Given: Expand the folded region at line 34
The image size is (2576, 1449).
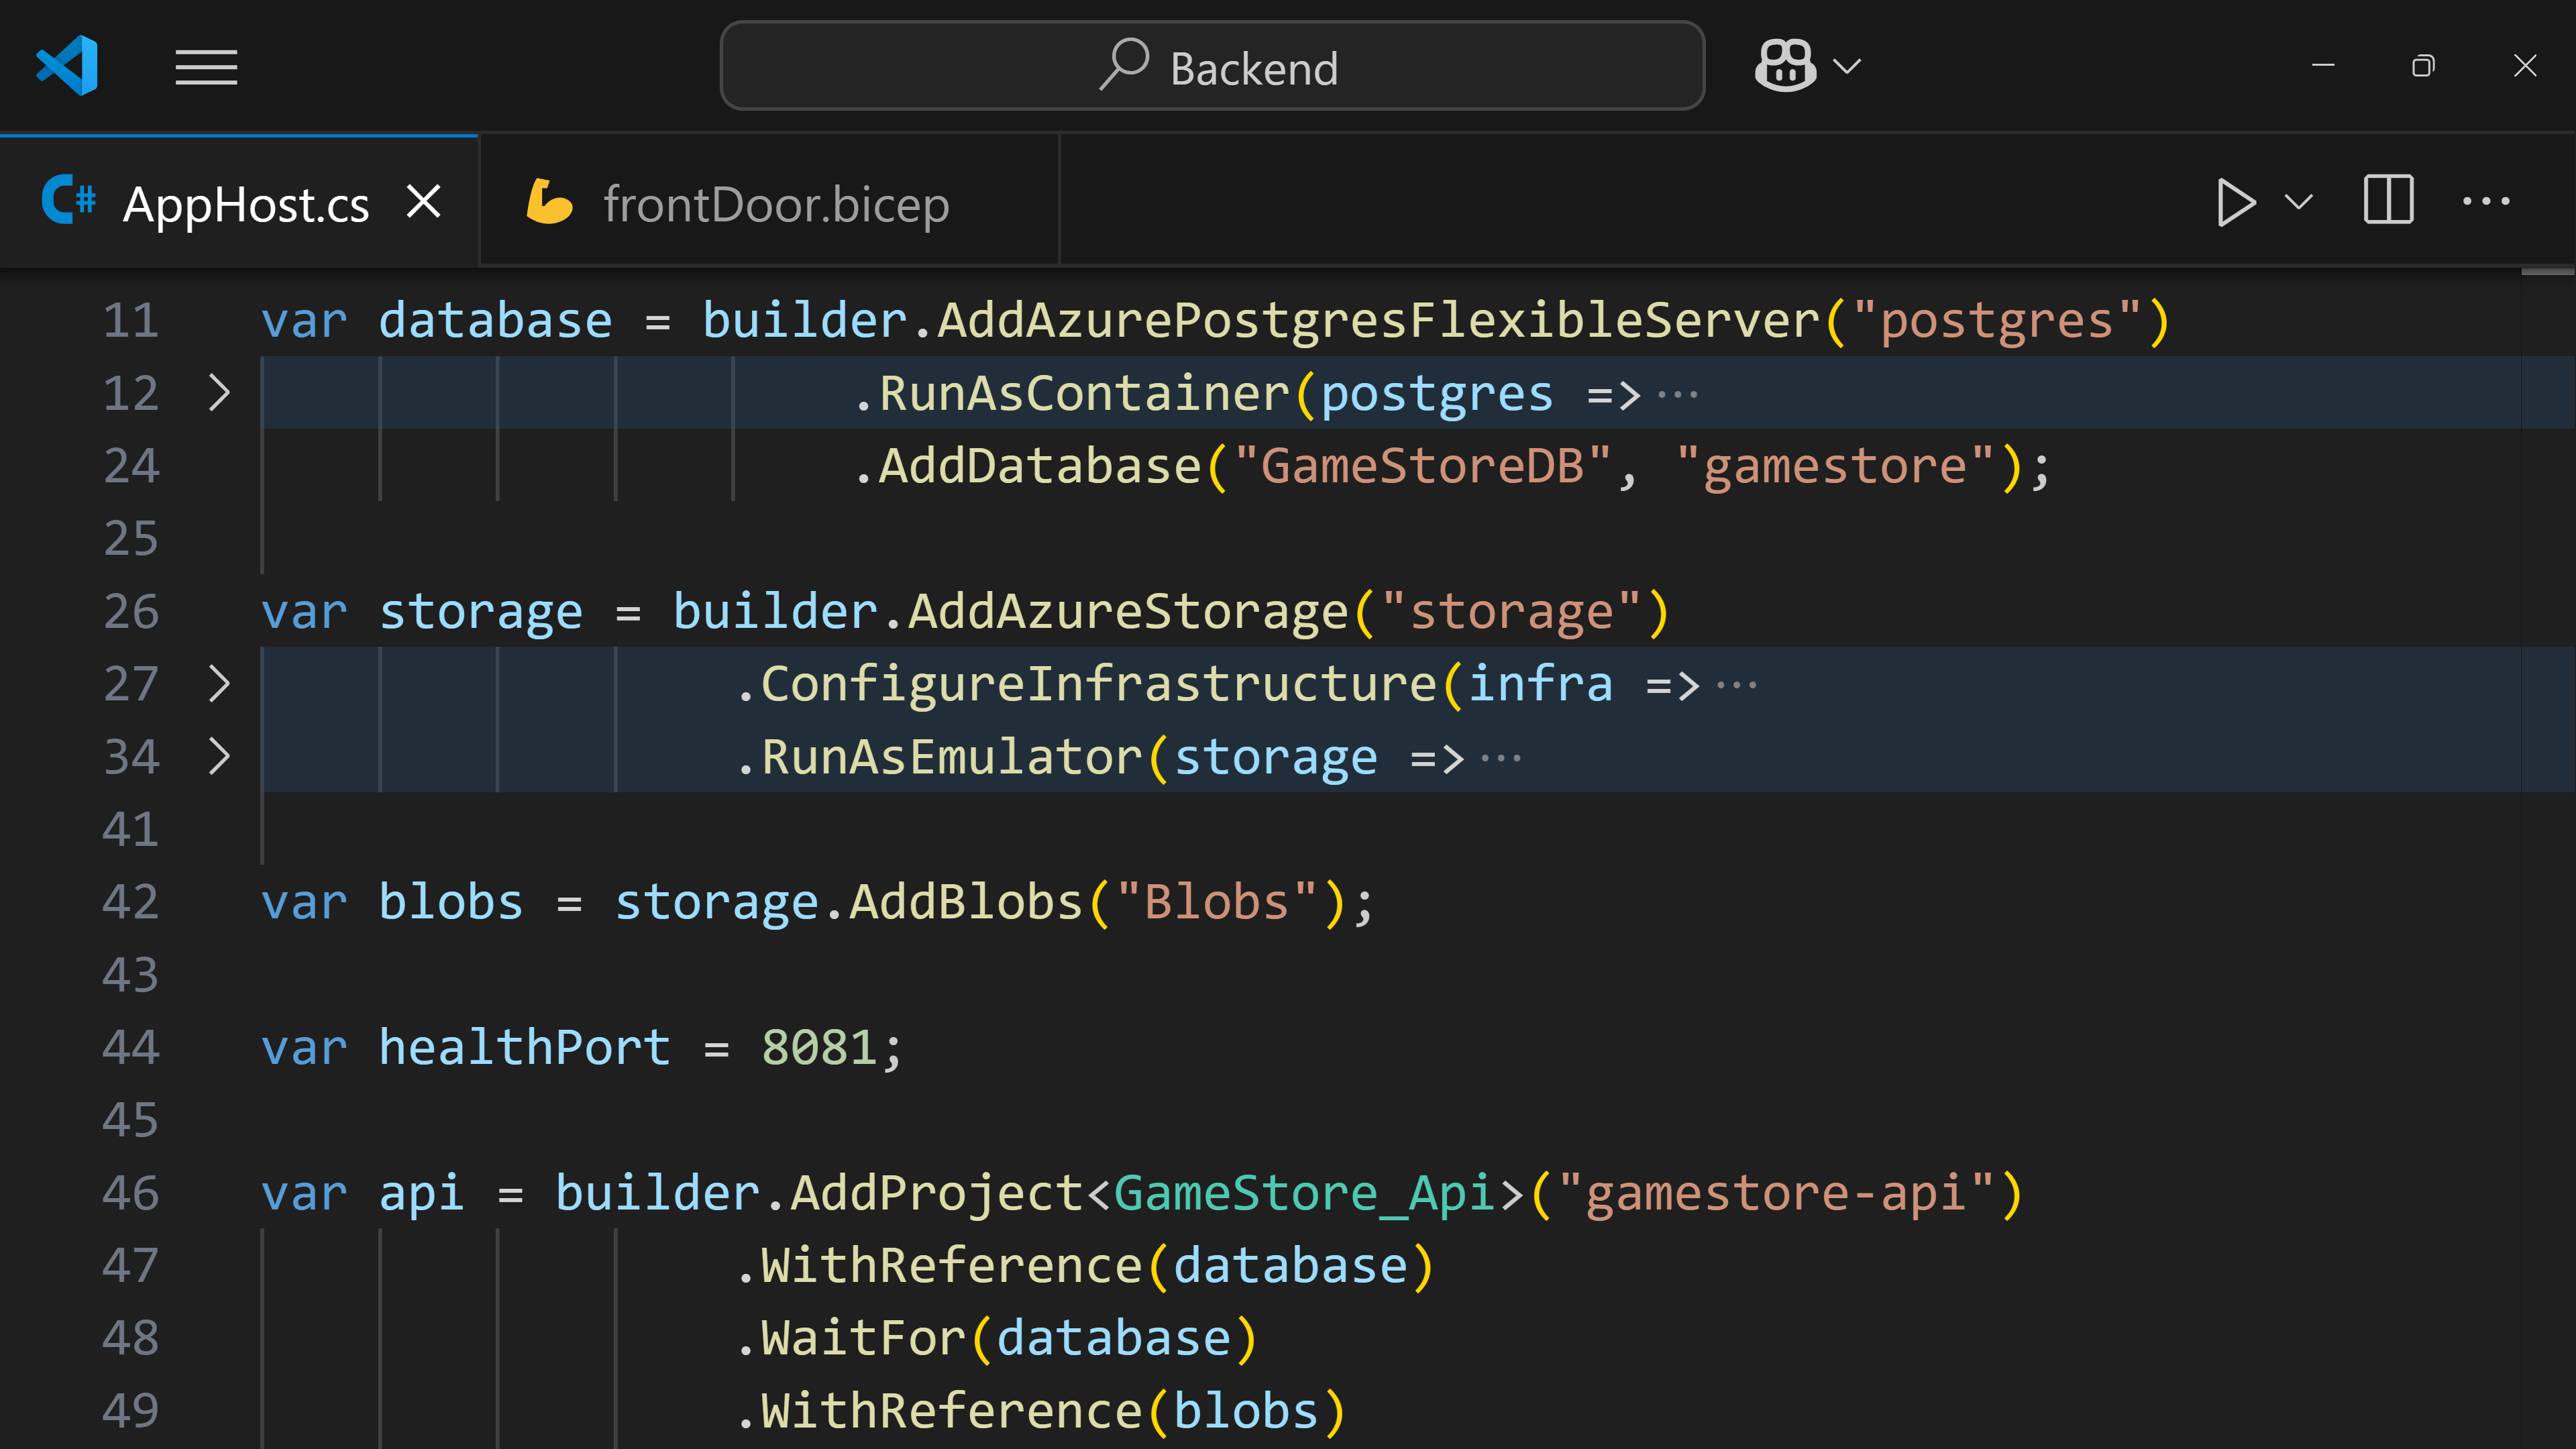Looking at the screenshot, I should click(219, 757).
